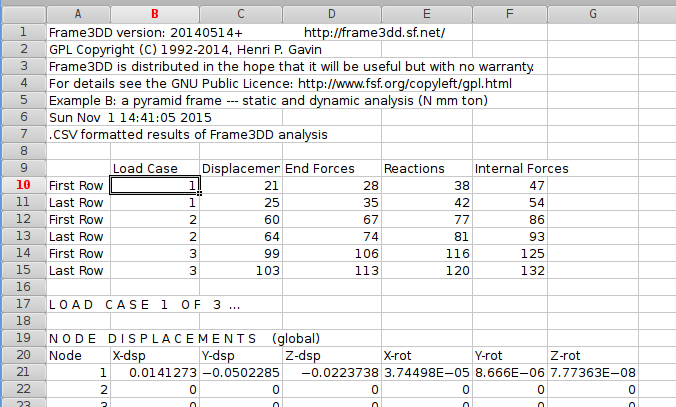Click the "Node" label cell in row 20
The image size is (676, 407).
tap(78, 355)
